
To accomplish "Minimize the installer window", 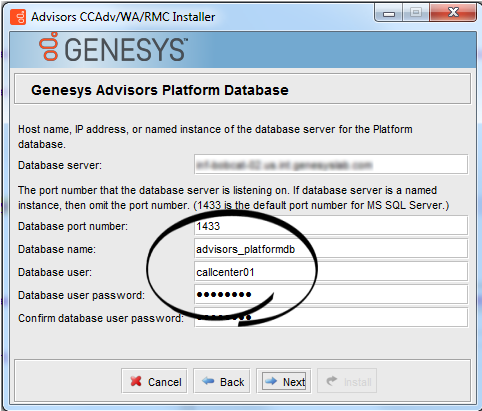I will tap(389, 14).
